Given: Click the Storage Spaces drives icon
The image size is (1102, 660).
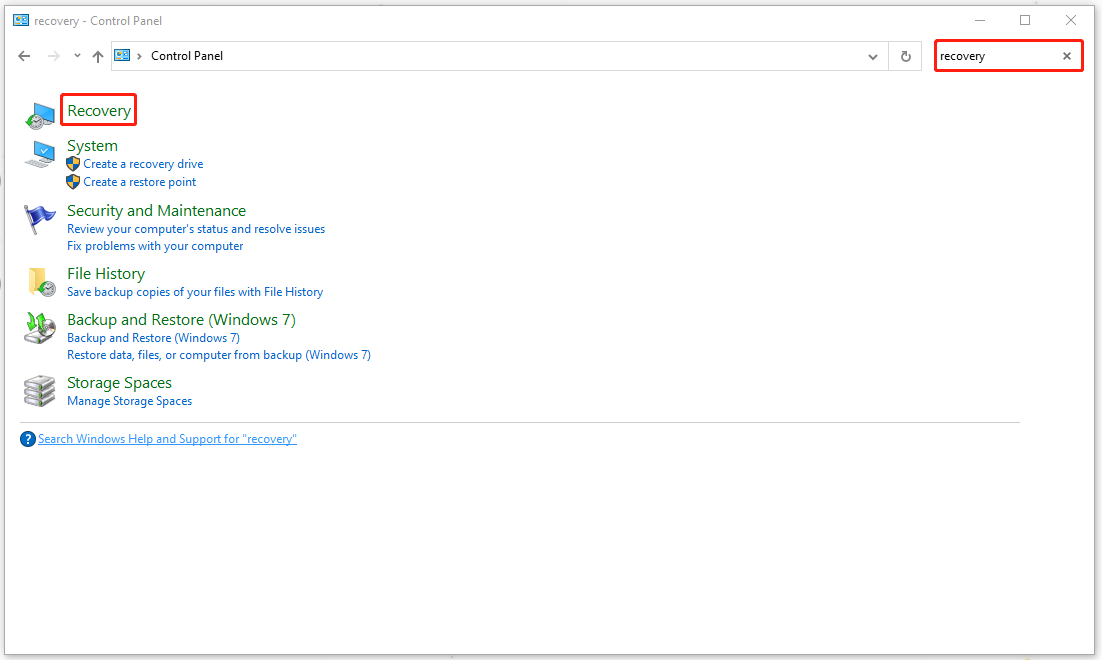Looking at the screenshot, I should click(x=40, y=391).
